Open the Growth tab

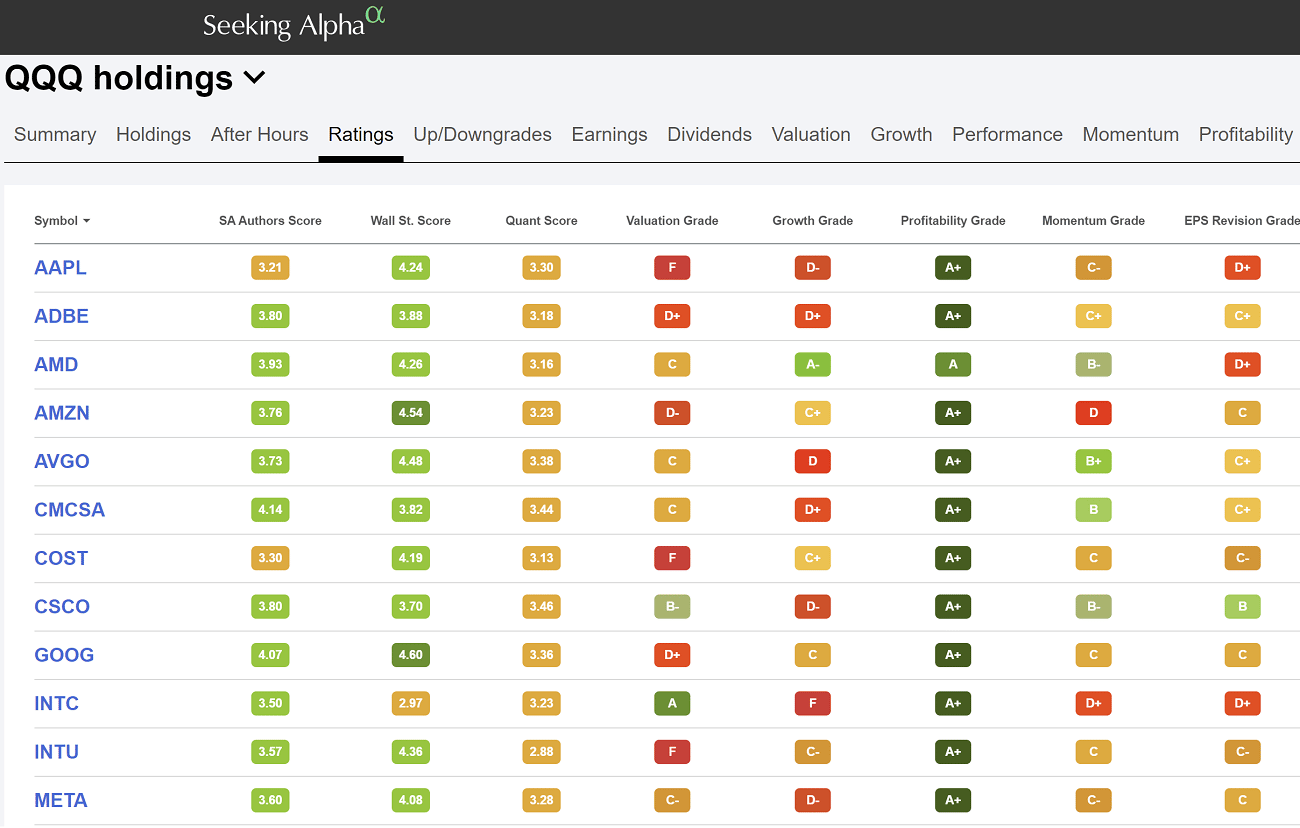901,134
